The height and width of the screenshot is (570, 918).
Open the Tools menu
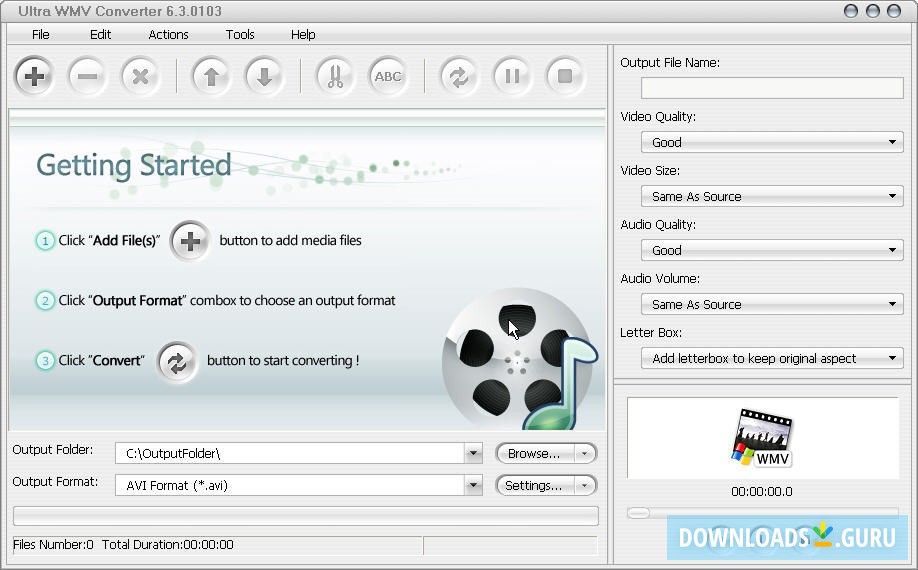240,34
